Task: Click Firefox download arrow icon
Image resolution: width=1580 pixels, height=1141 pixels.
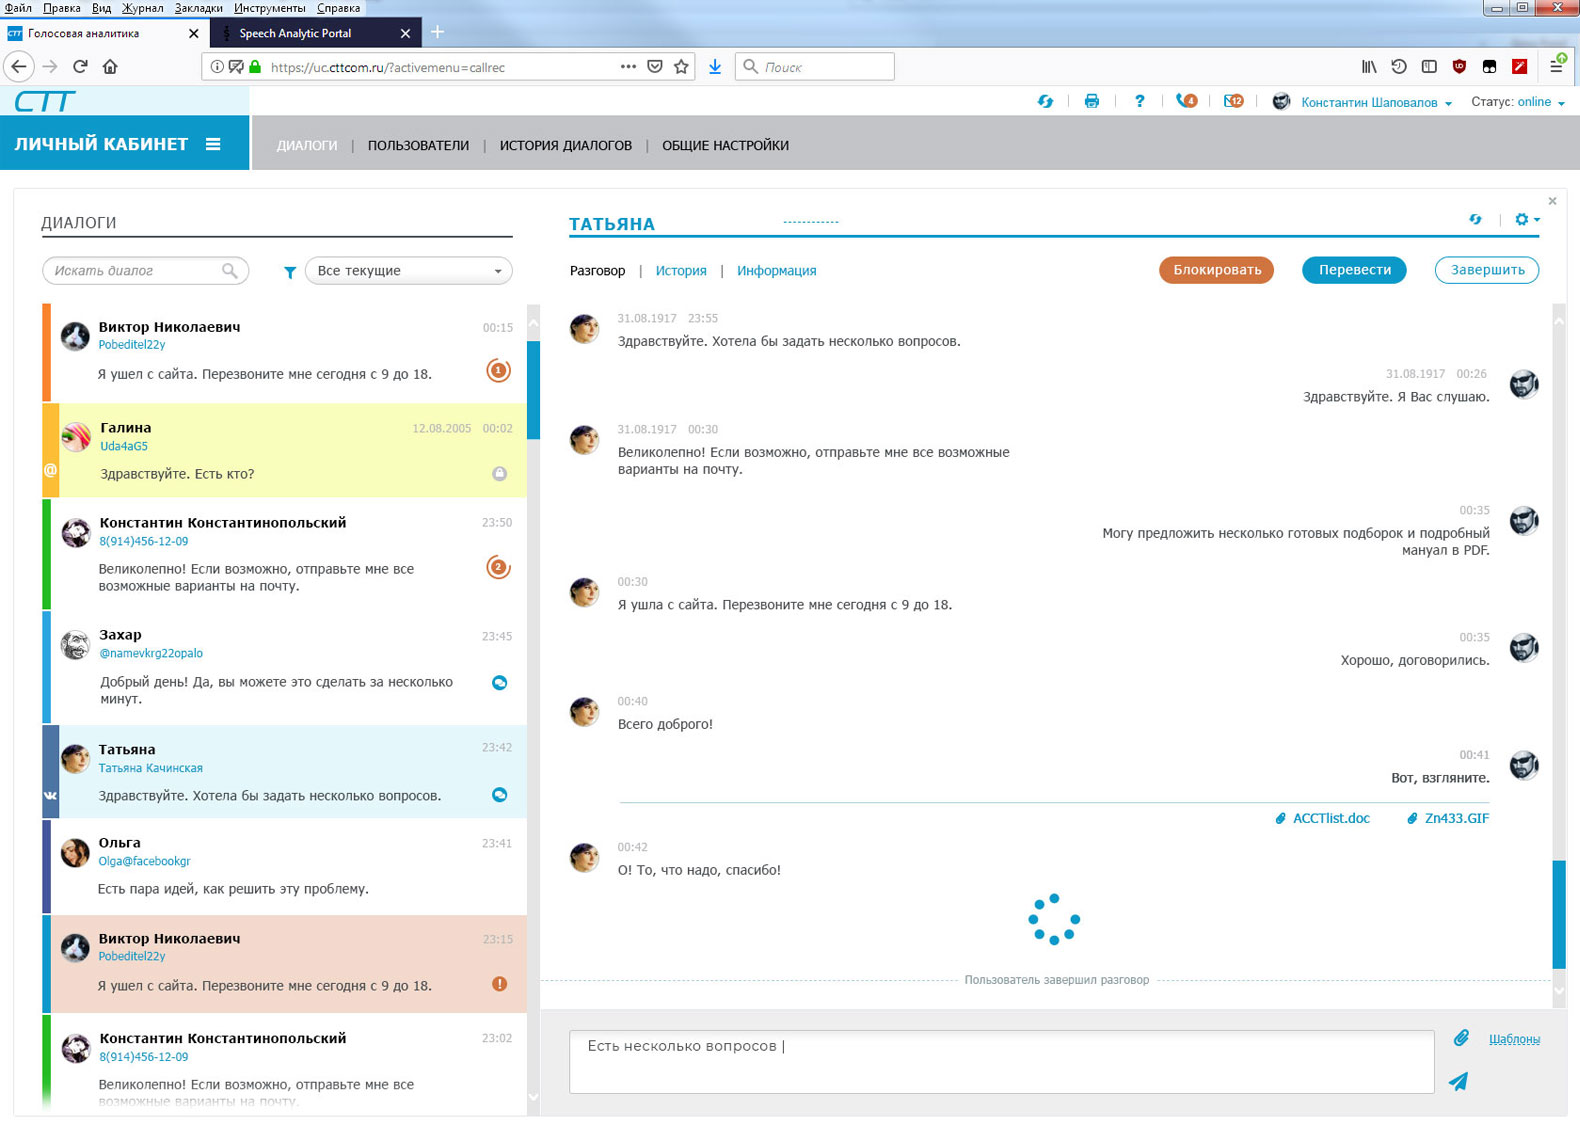Action: (715, 67)
